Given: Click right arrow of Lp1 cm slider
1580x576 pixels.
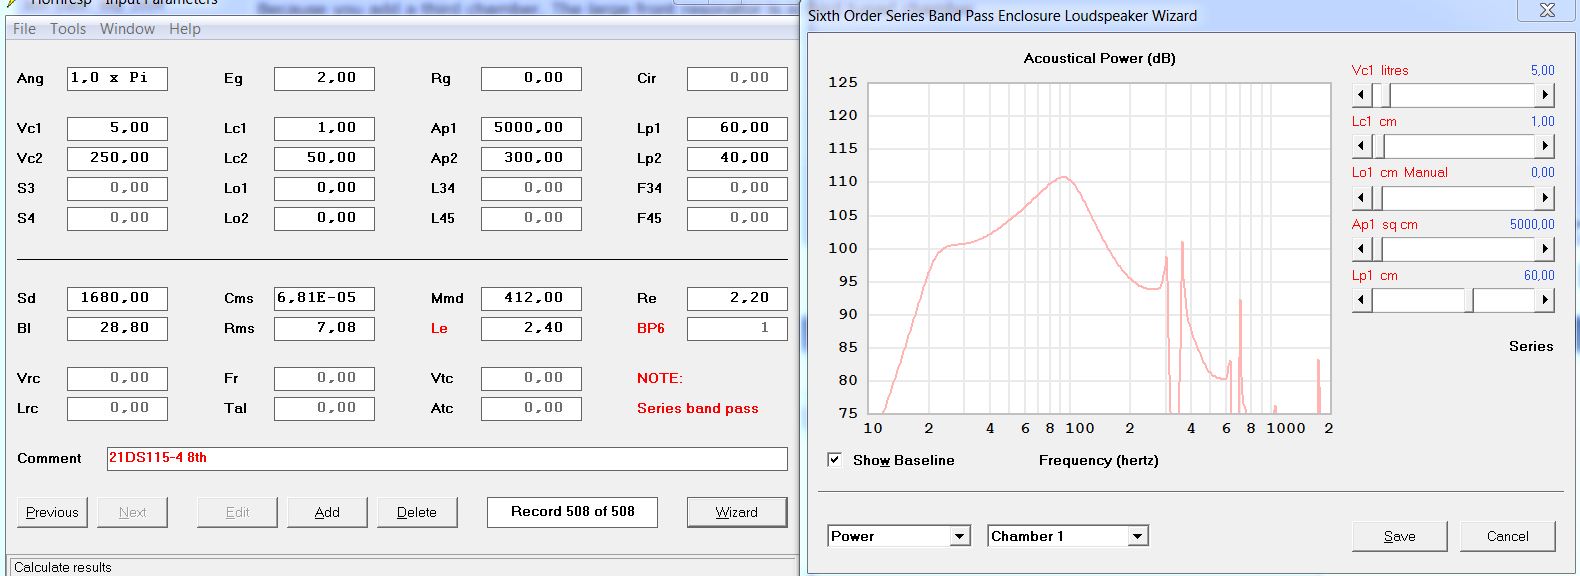Looking at the screenshot, I should click(x=1545, y=299).
